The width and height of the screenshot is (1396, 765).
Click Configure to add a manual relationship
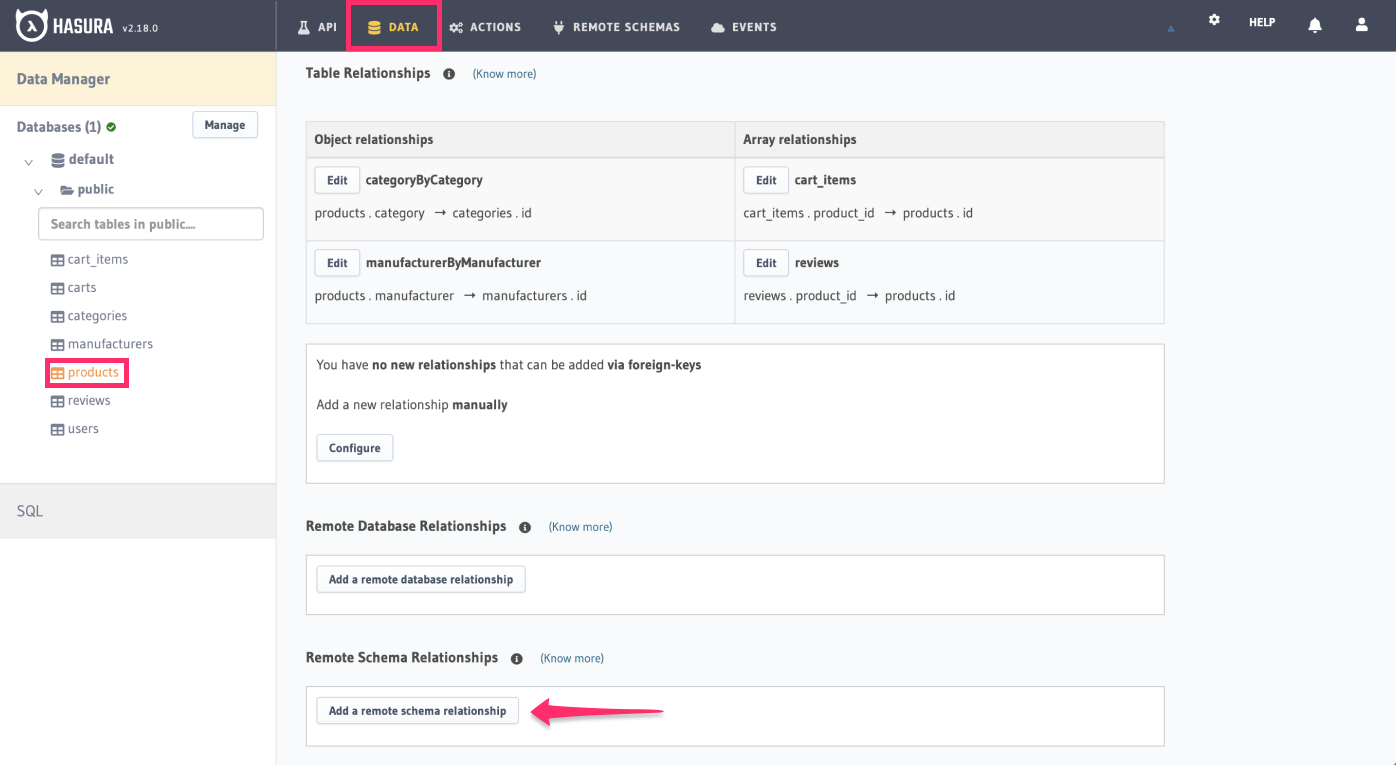pos(354,447)
